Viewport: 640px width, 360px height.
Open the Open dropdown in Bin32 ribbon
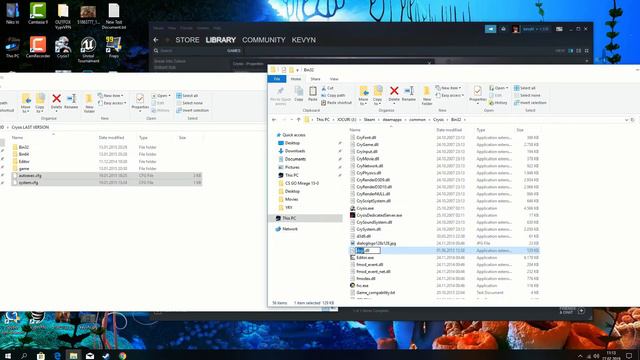pos(499,88)
